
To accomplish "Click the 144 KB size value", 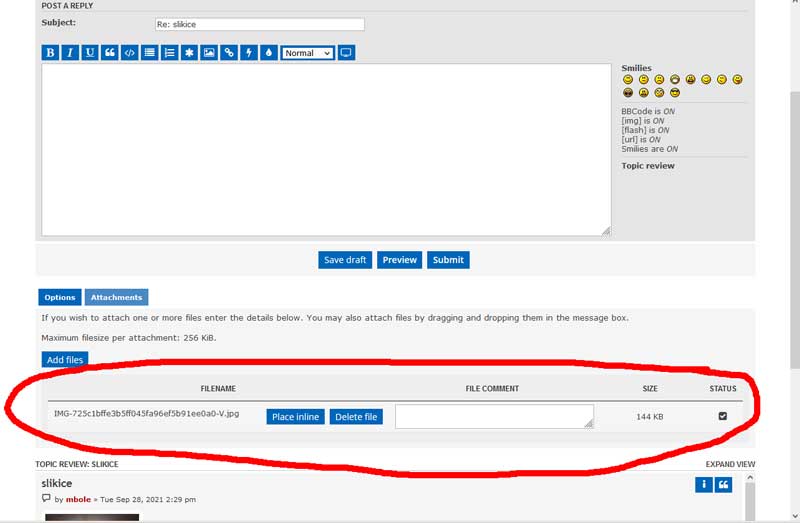I will coord(649,417).
